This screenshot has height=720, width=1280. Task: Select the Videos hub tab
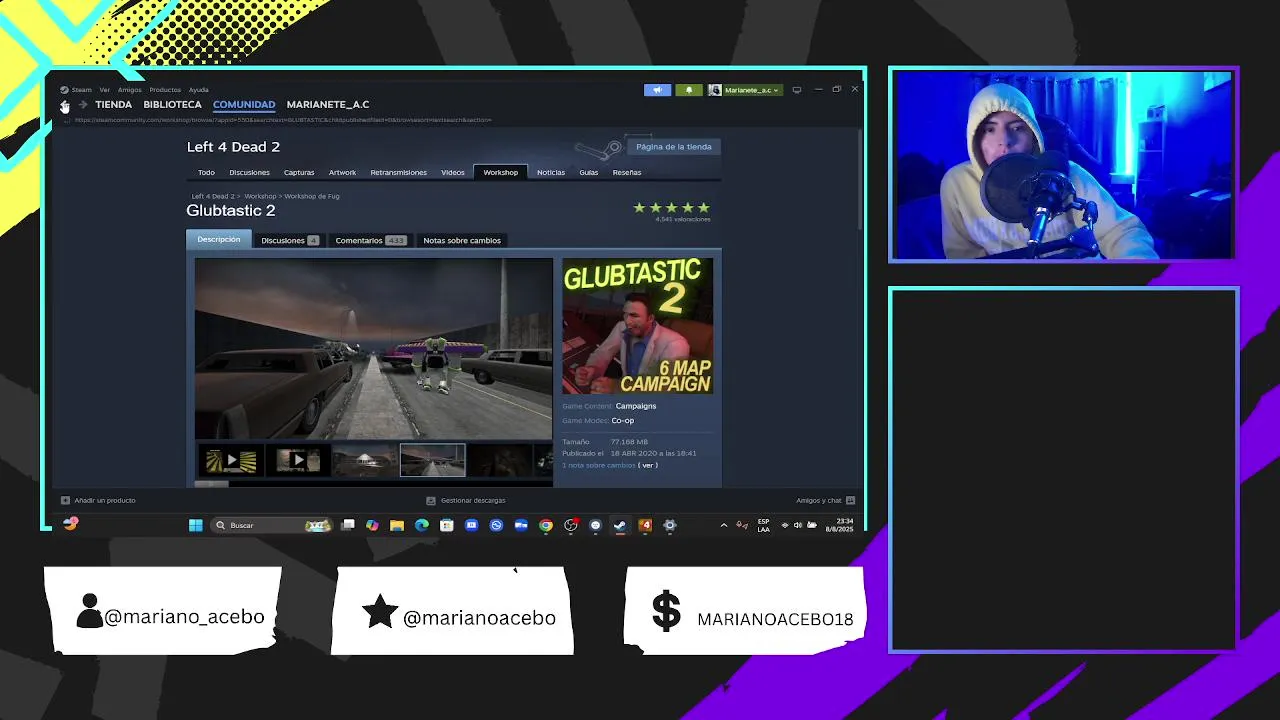tap(453, 172)
